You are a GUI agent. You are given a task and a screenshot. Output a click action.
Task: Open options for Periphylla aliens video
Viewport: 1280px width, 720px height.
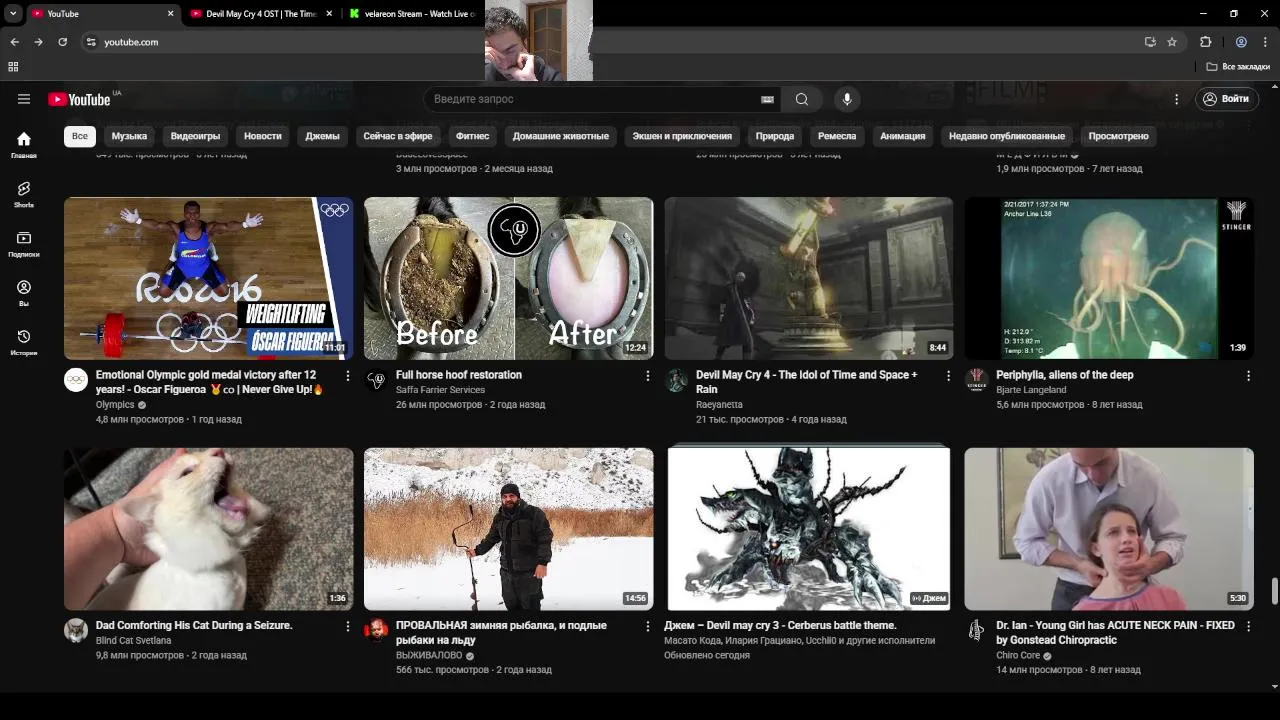(x=1248, y=376)
